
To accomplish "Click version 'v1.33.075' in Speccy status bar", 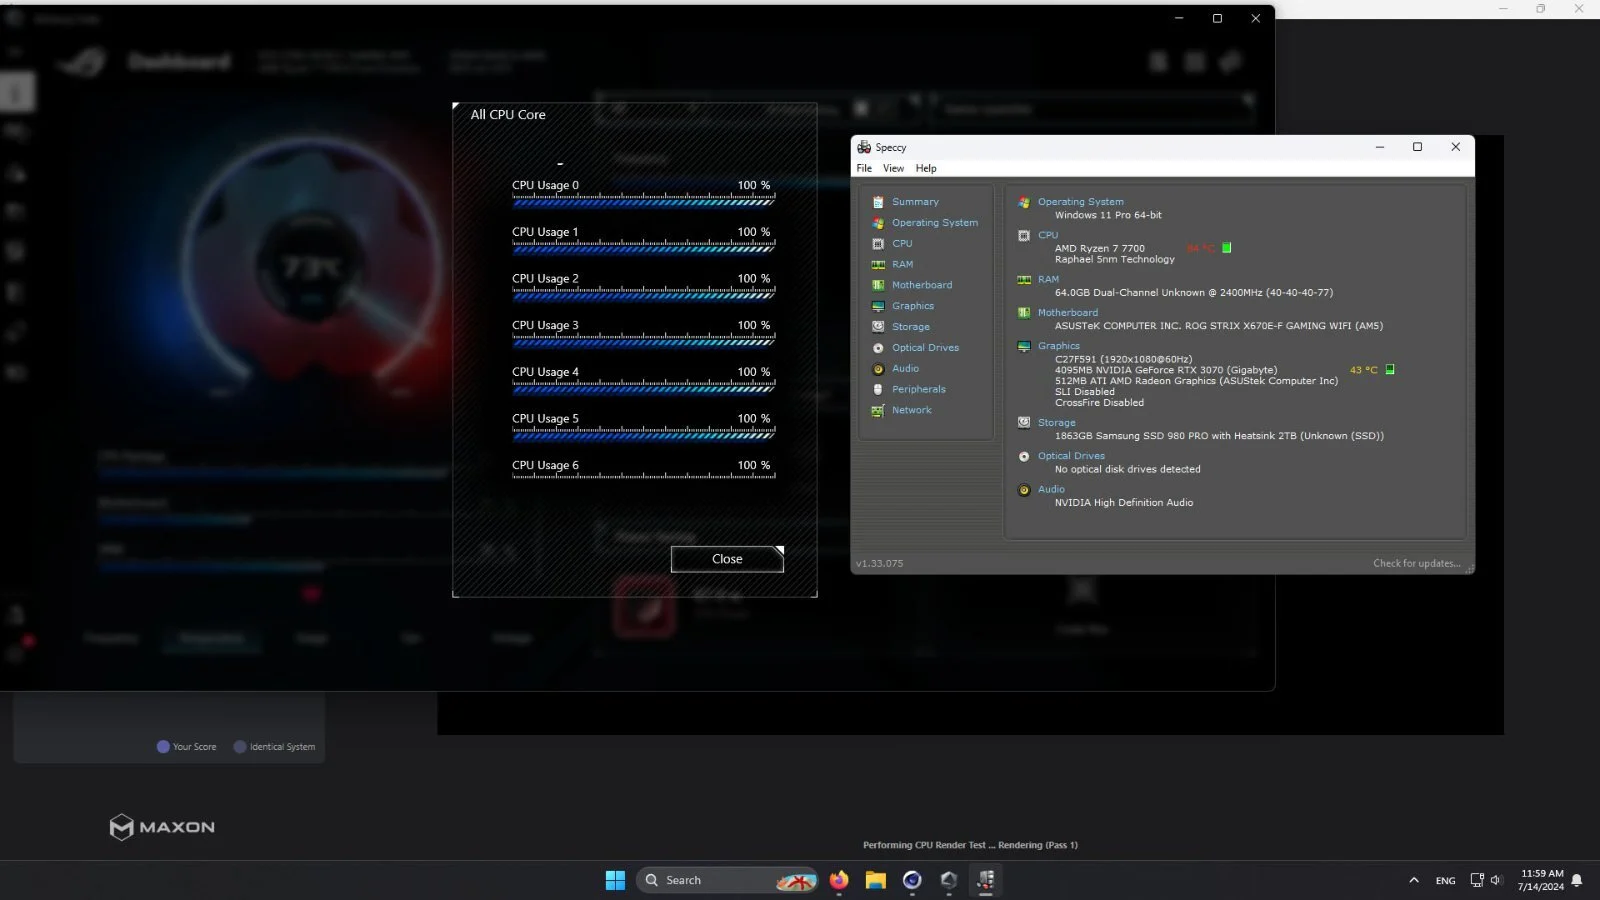I will coord(879,564).
